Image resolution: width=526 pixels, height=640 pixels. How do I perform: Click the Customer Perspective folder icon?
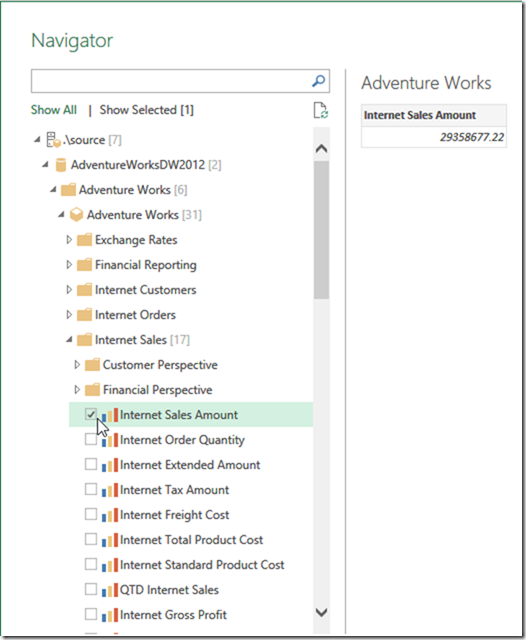pos(92,364)
